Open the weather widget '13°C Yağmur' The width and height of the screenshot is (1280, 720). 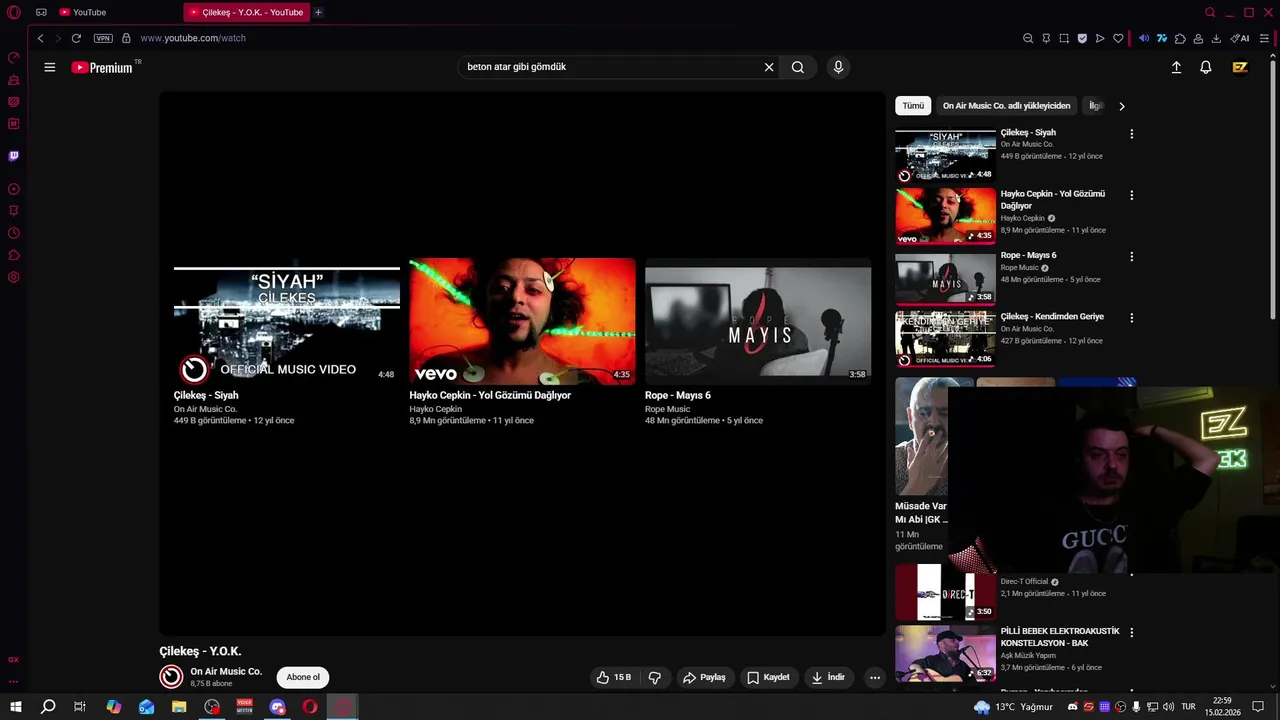(x=1012, y=707)
